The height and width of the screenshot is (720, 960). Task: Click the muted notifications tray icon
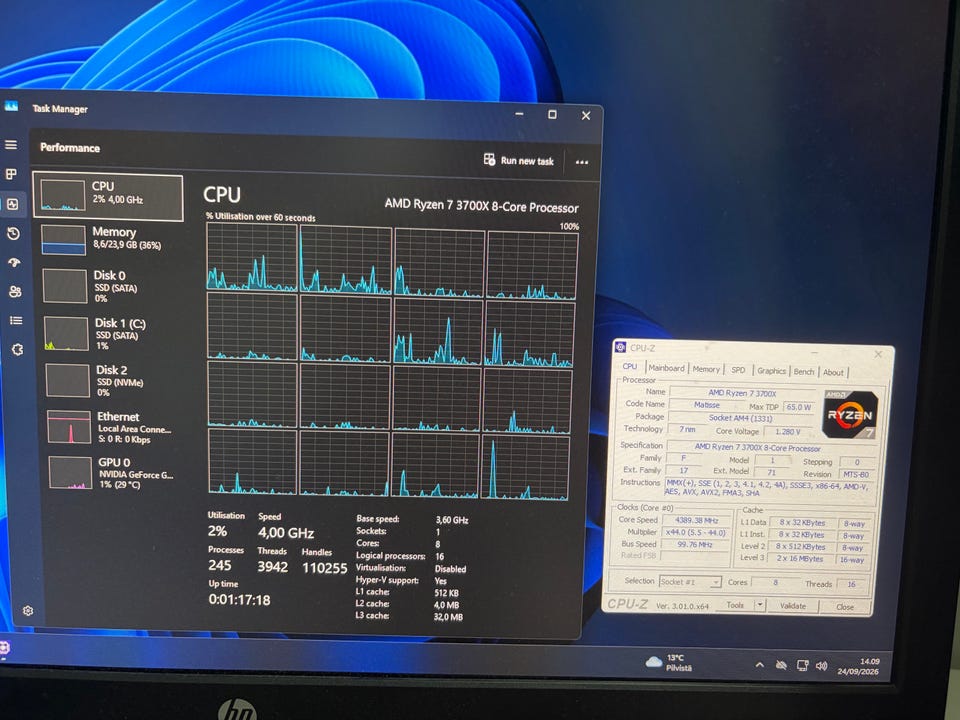(781, 665)
